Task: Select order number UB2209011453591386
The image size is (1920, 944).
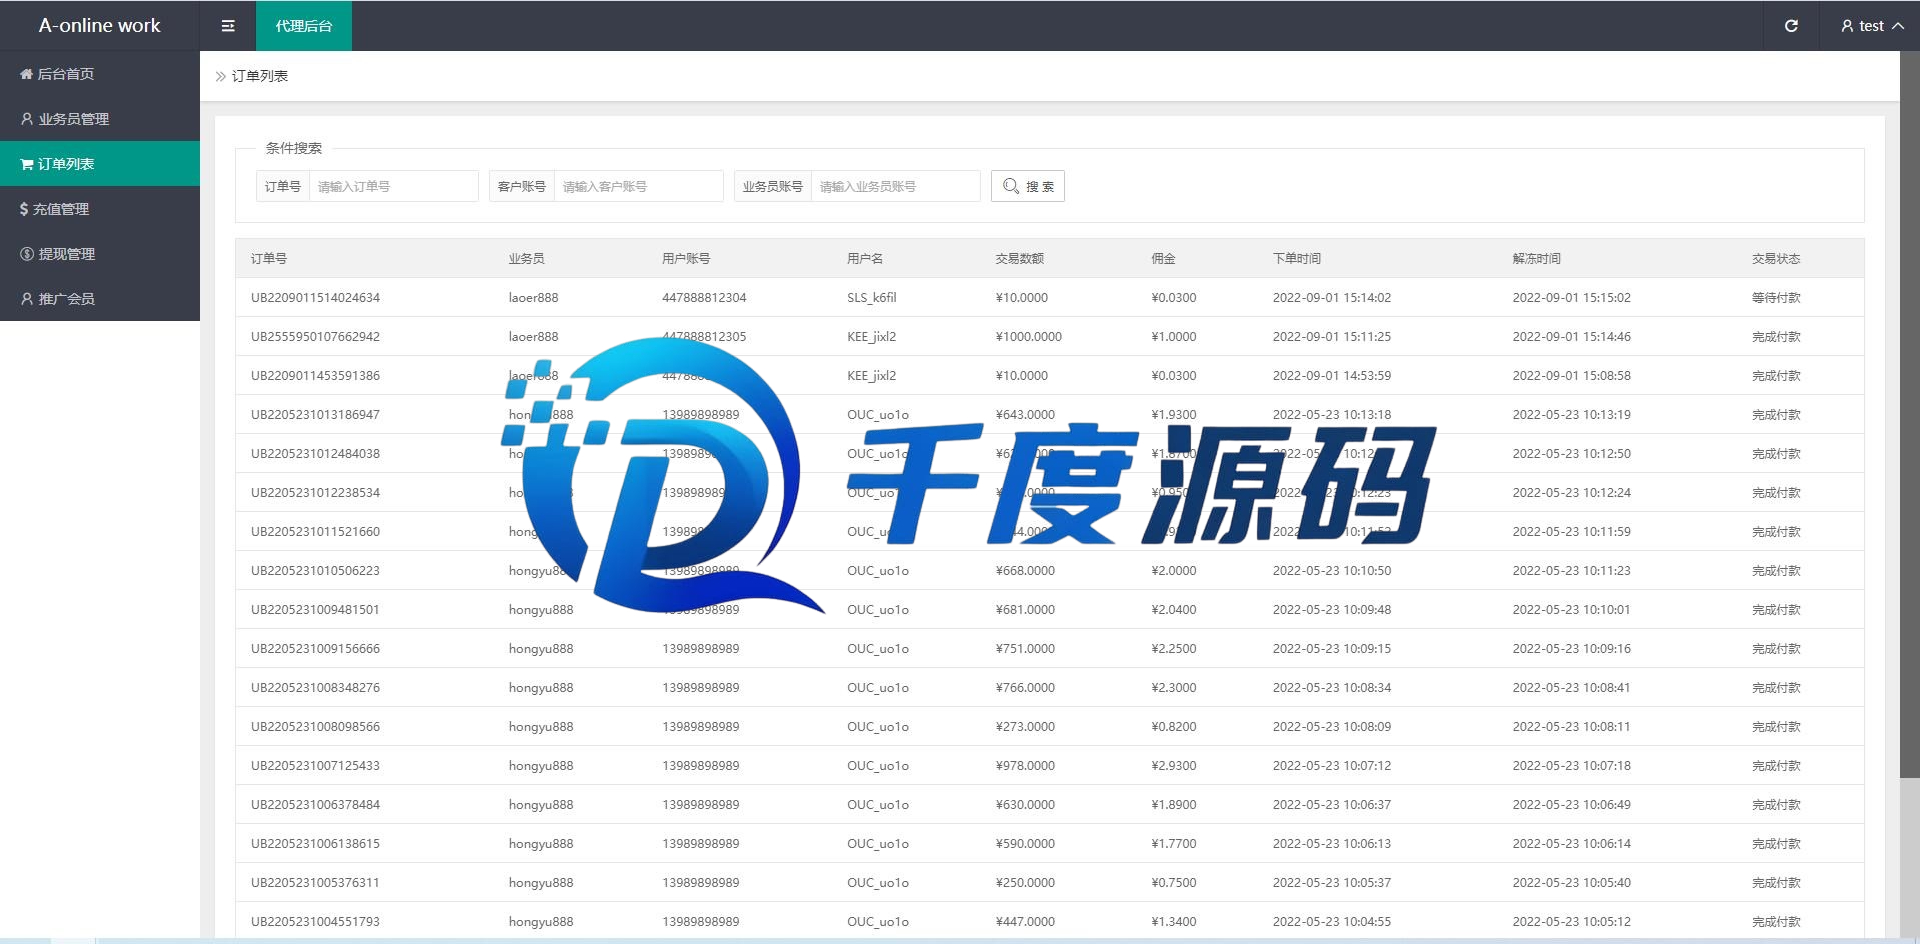Action: pos(315,375)
